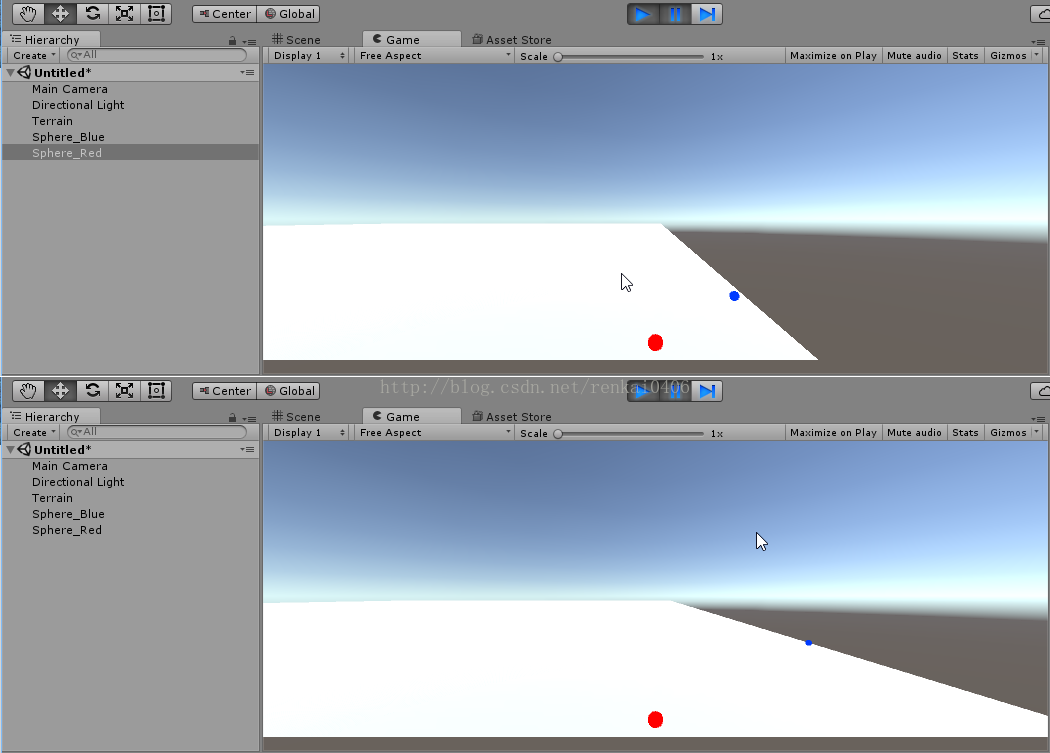Select the Move tool in the lower editor toolbar
The image size is (1050, 753).
60,391
